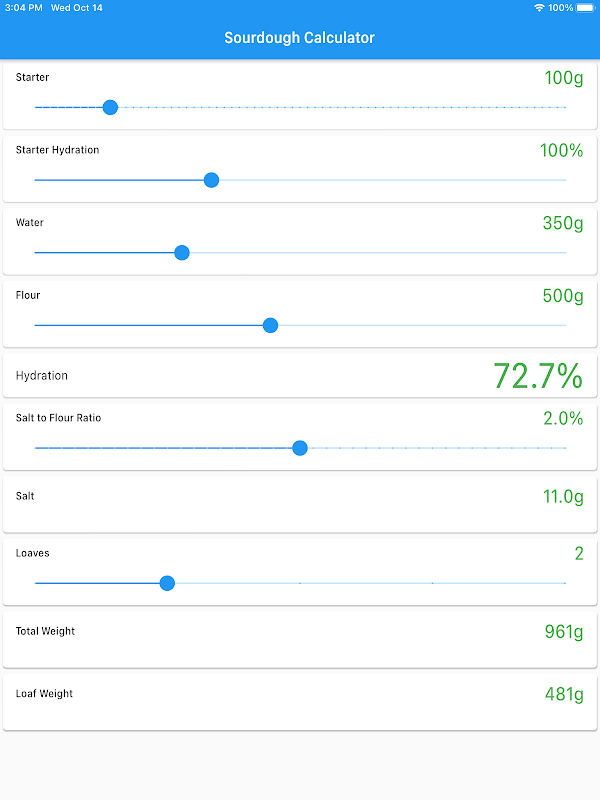Tap the 481g loaf weight value
Viewport: 600px width, 800px height.
[x=564, y=694]
